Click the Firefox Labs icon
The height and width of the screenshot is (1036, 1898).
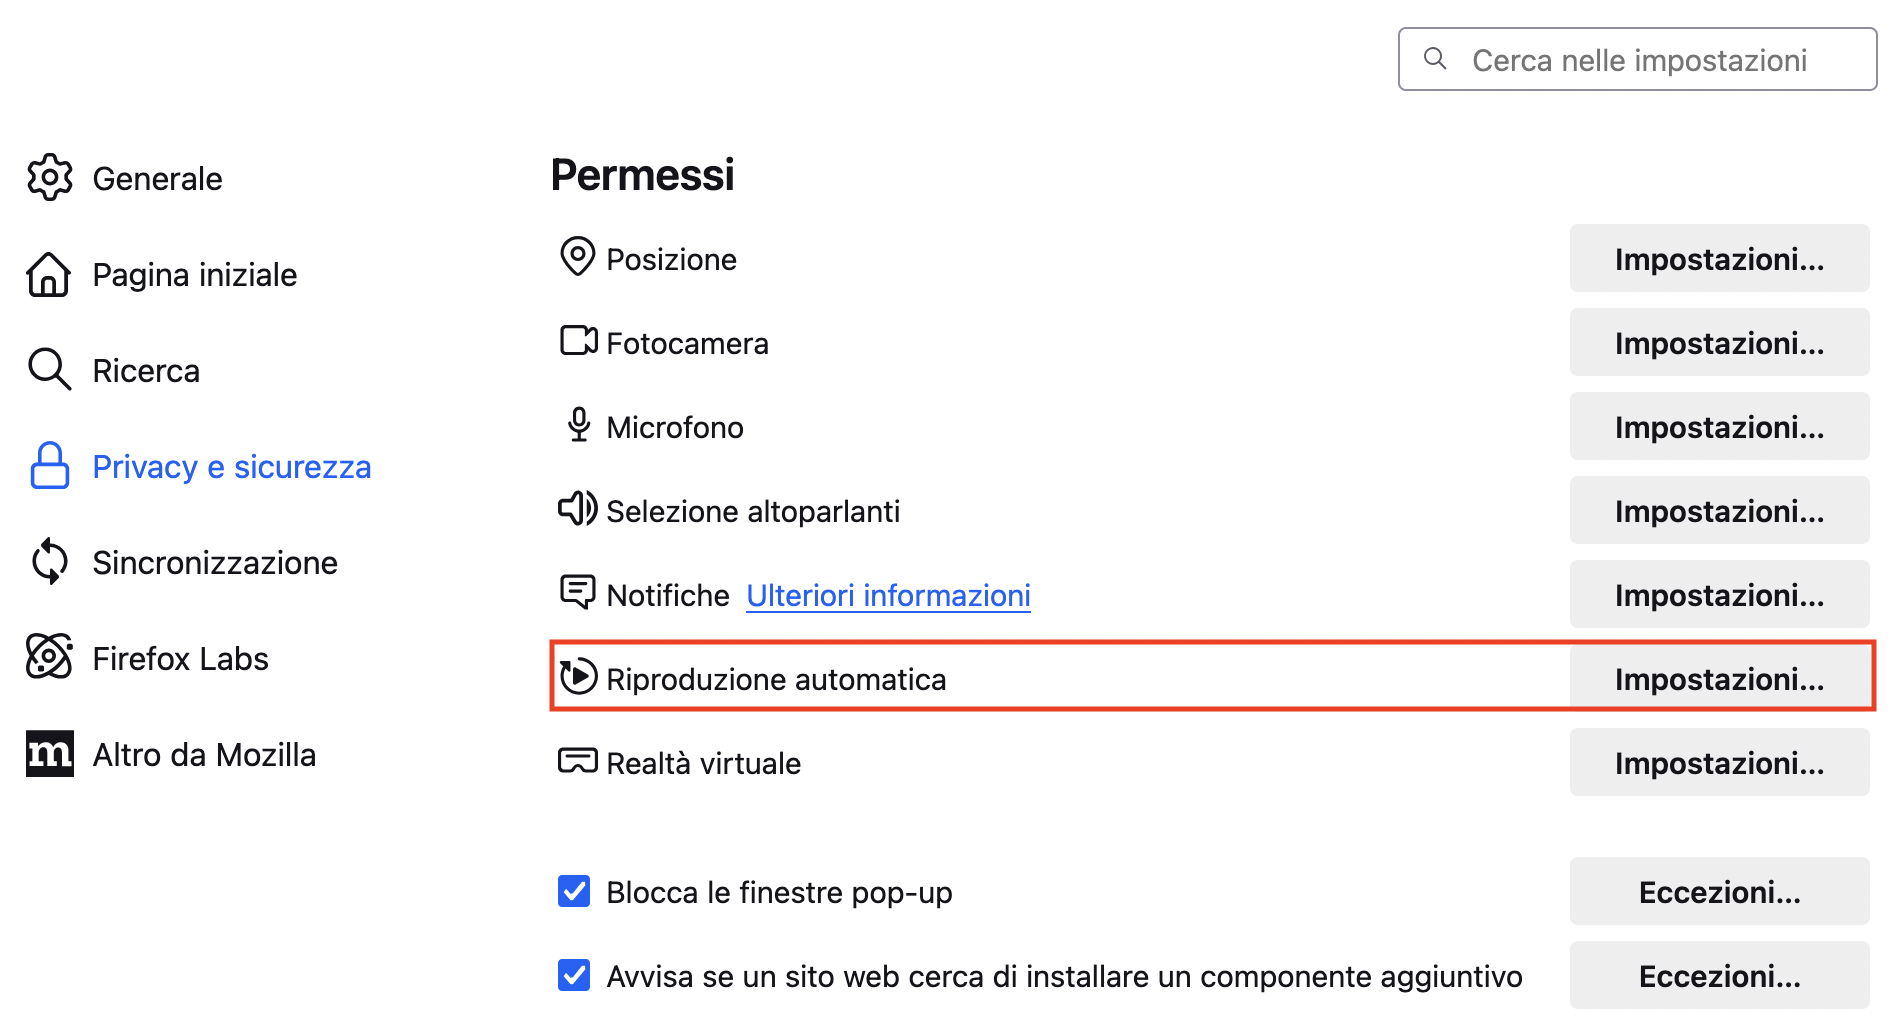coord(49,657)
